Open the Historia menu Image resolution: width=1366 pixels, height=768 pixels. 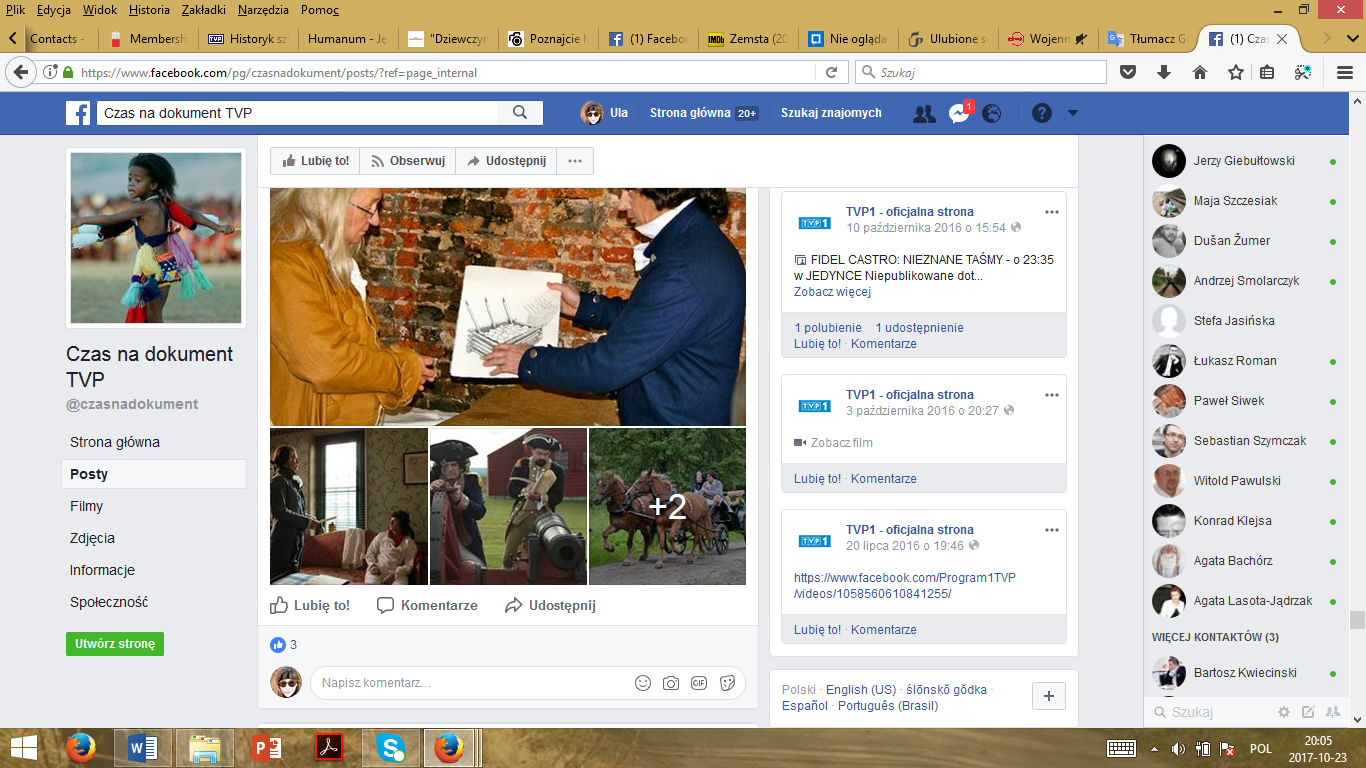click(149, 10)
